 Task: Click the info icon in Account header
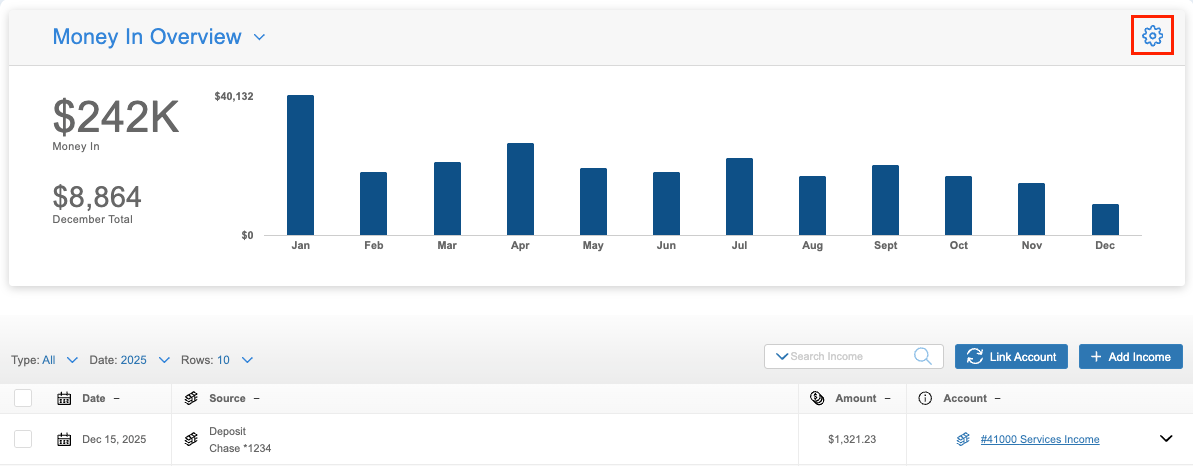pyautogui.click(x=925, y=398)
